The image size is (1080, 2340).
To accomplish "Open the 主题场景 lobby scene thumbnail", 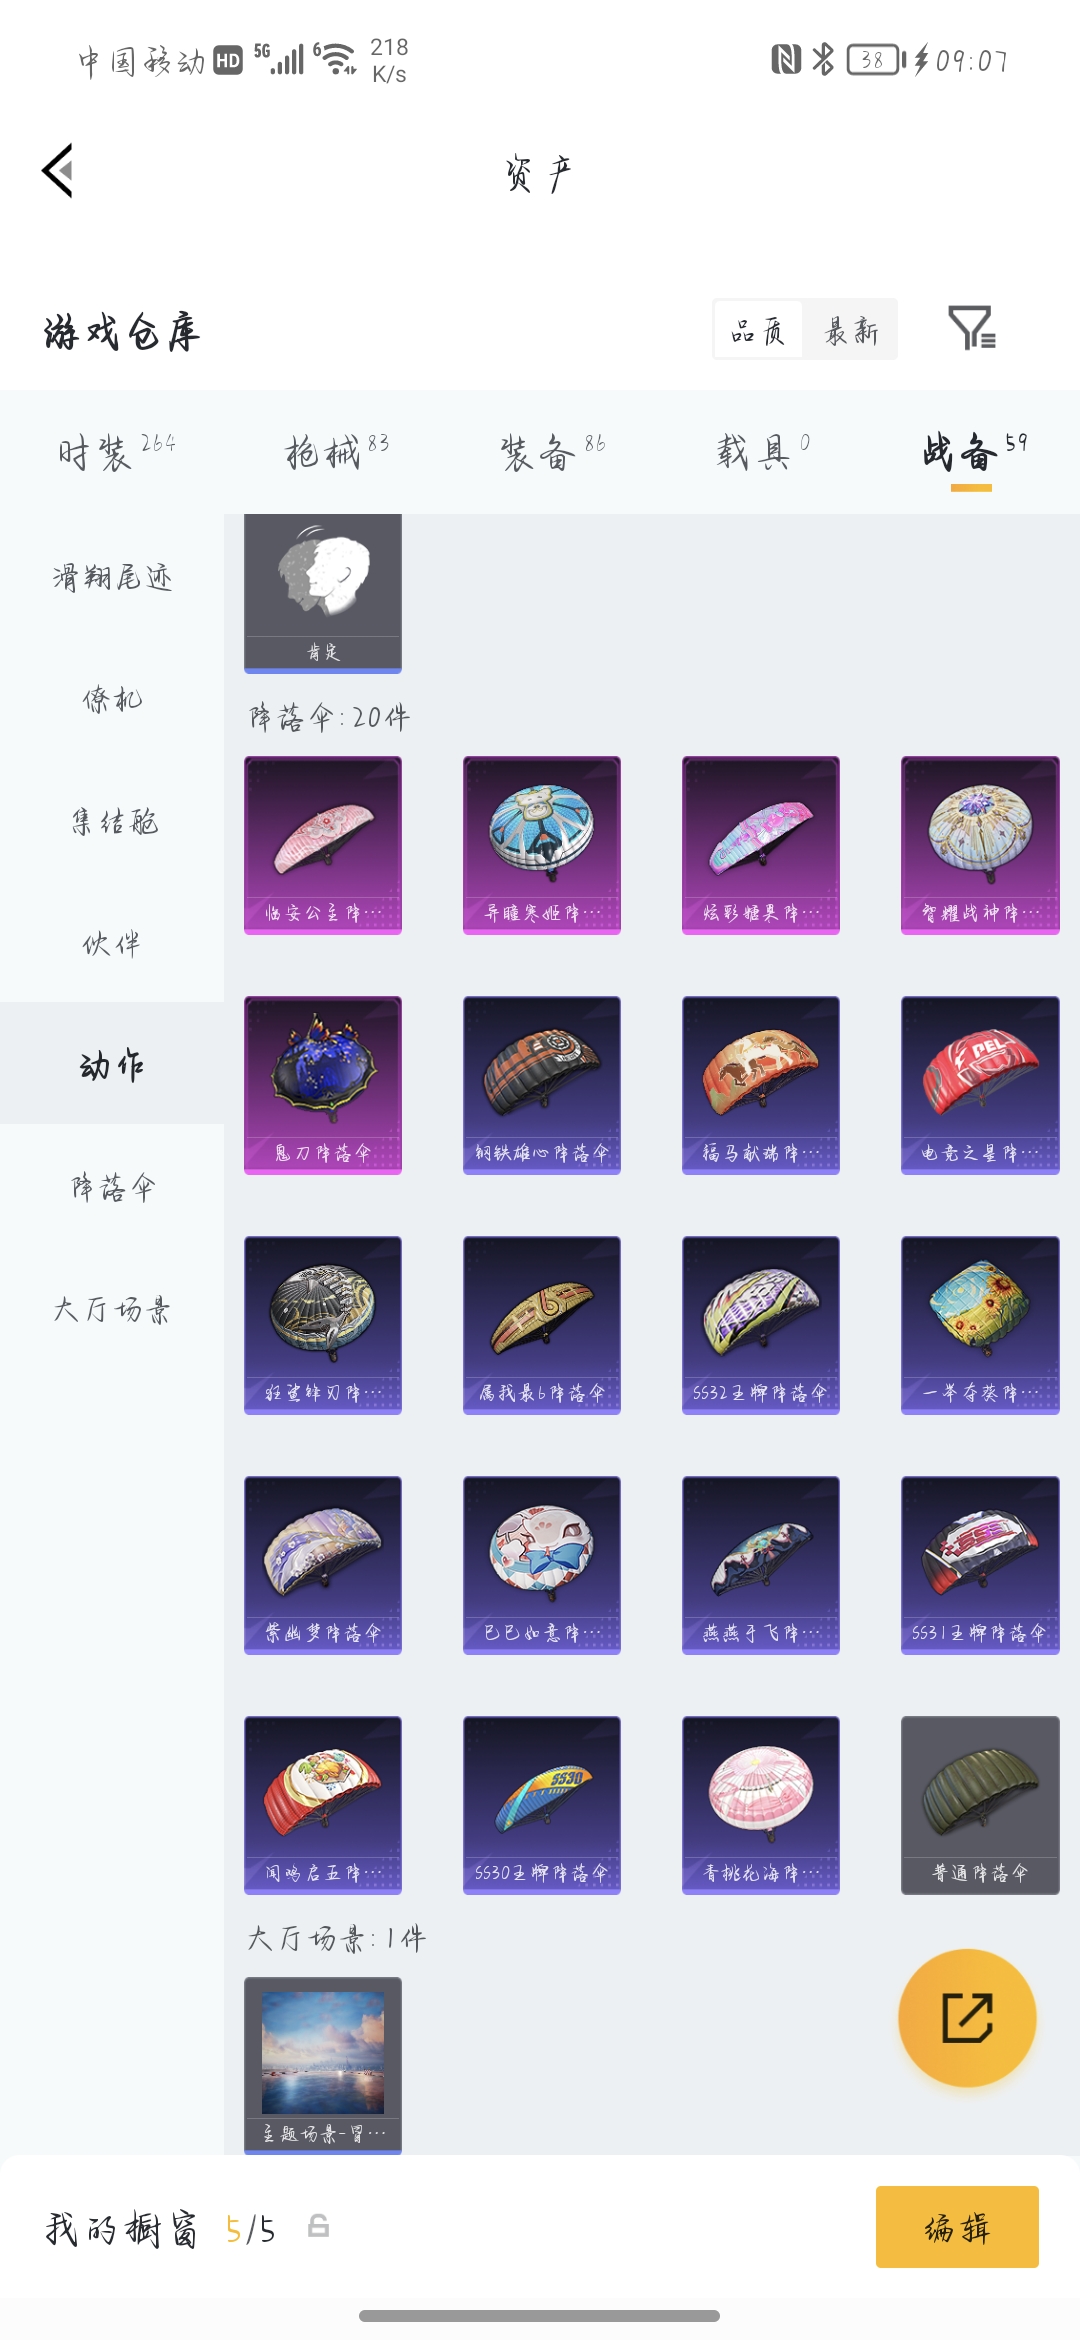I will coord(323,2065).
